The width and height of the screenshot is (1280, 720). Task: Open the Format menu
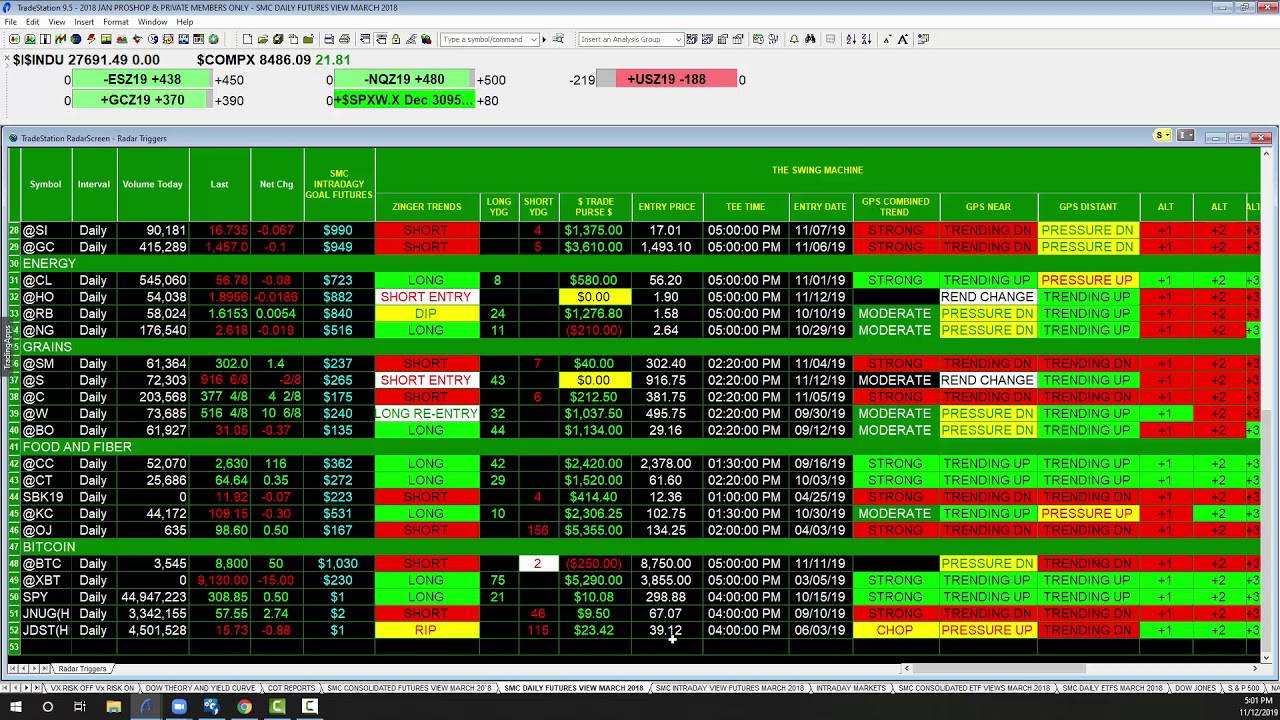click(x=115, y=22)
